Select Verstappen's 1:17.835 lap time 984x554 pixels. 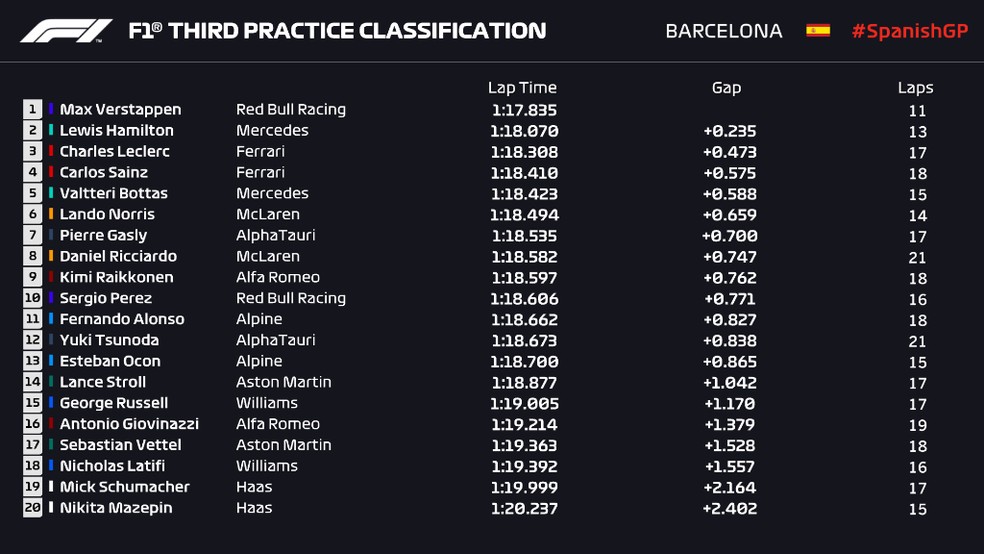pyautogui.click(x=524, y=110)
